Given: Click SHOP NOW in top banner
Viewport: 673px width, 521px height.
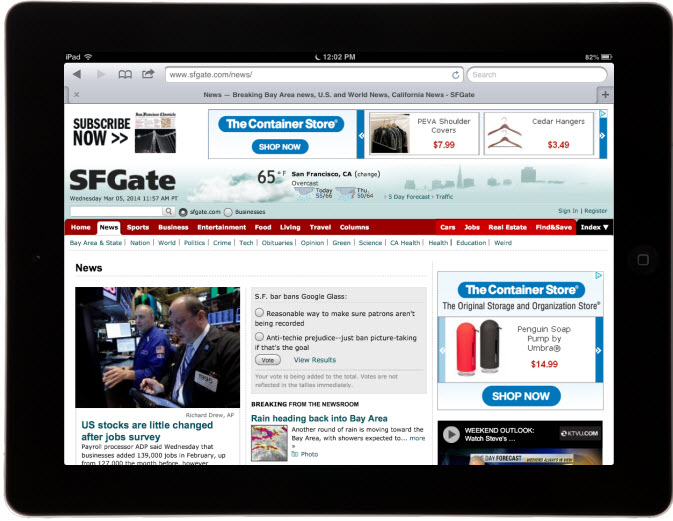Looking at the screenshot, I should (280, 147).
